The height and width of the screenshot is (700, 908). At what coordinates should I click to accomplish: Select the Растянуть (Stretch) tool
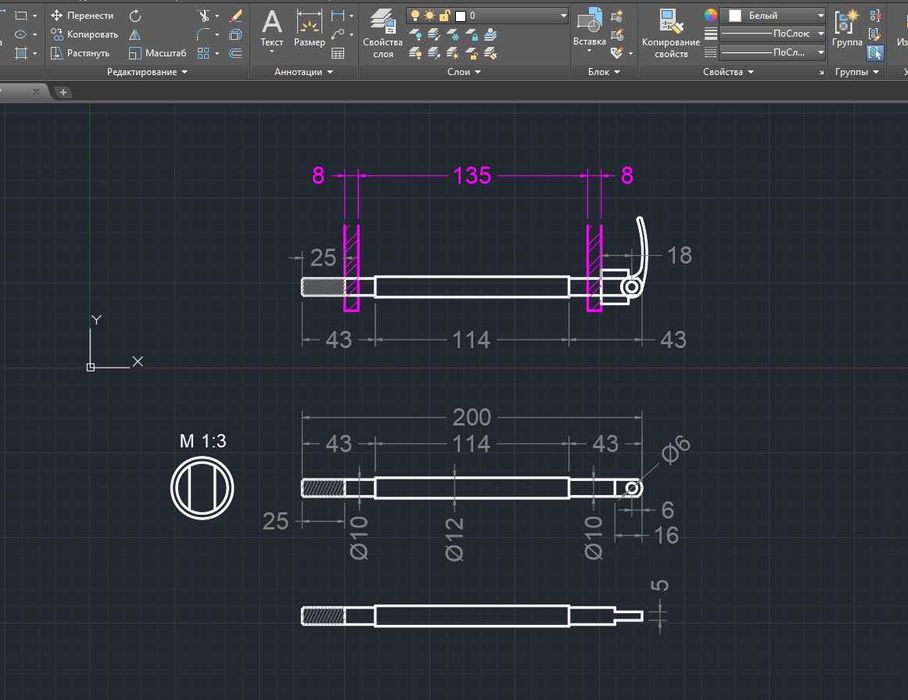(x=80, y=53)
